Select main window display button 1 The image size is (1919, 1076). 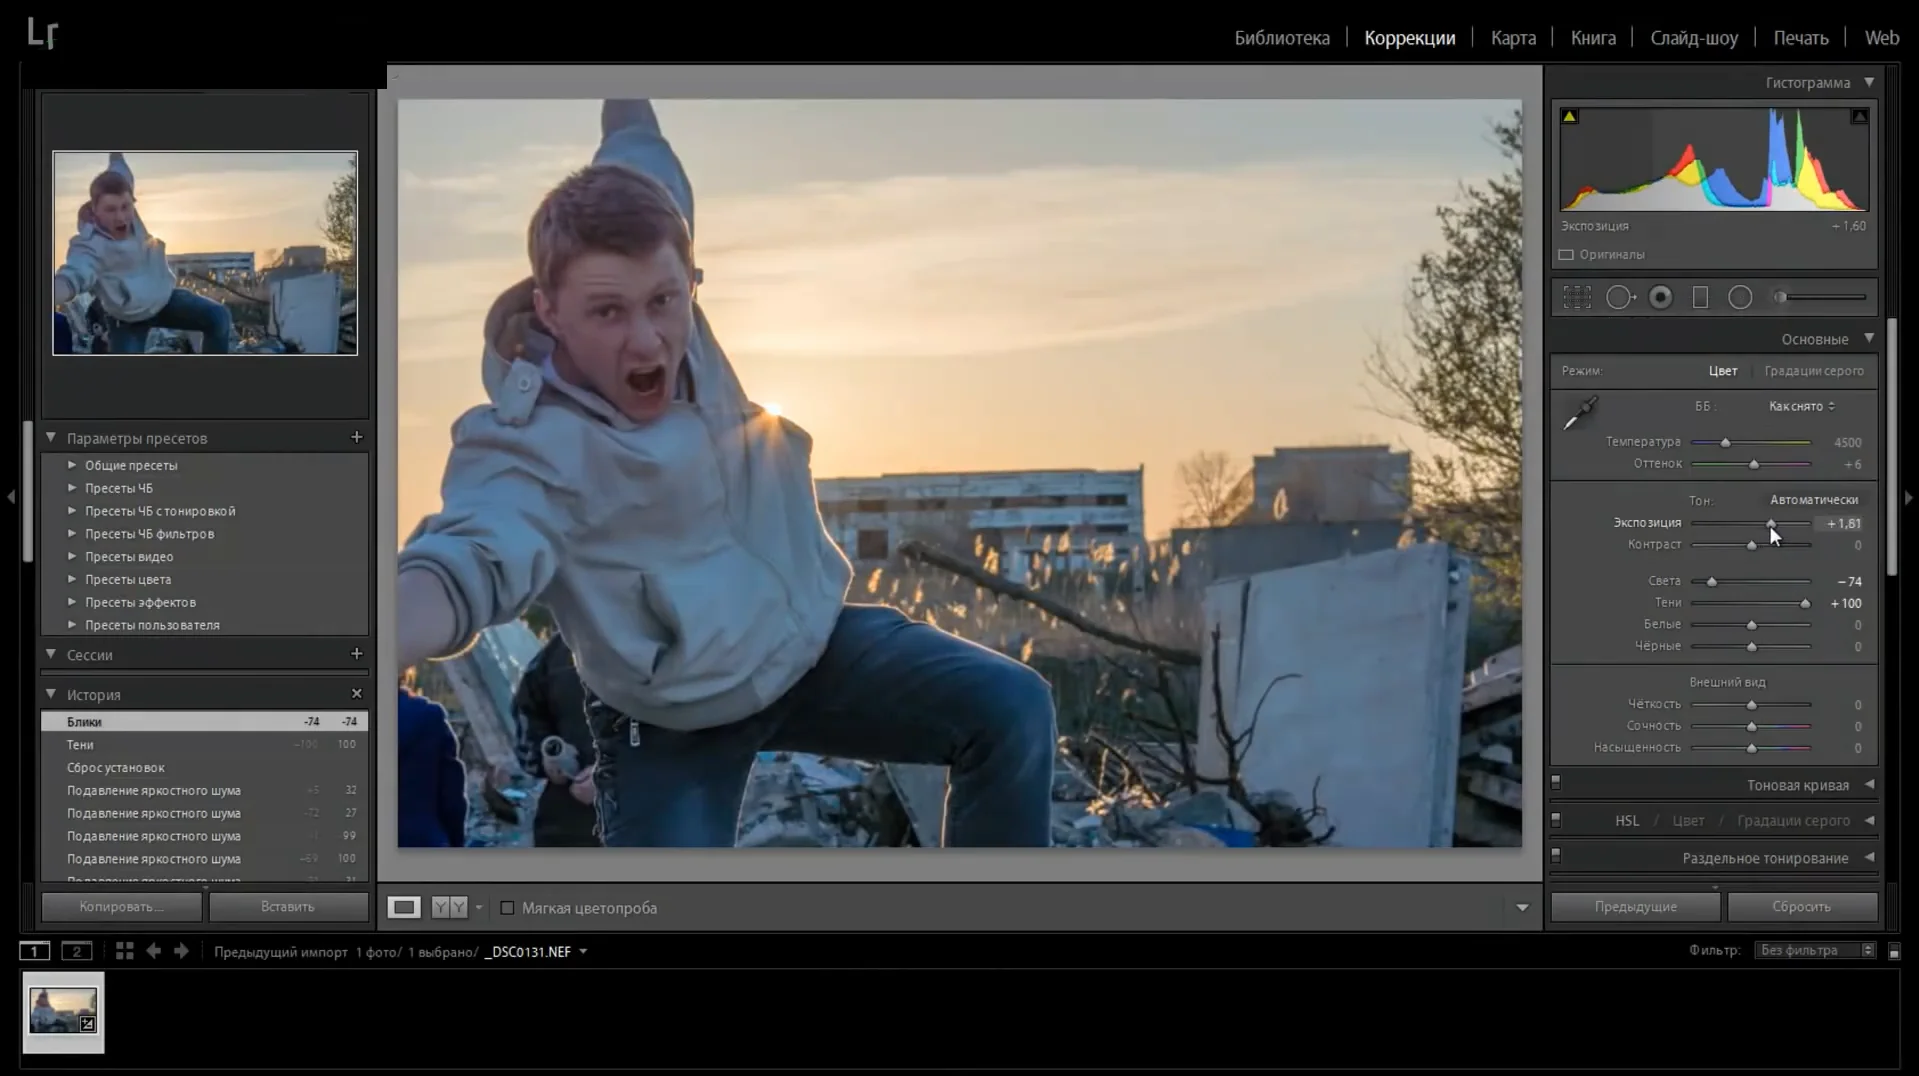point(34,951)
